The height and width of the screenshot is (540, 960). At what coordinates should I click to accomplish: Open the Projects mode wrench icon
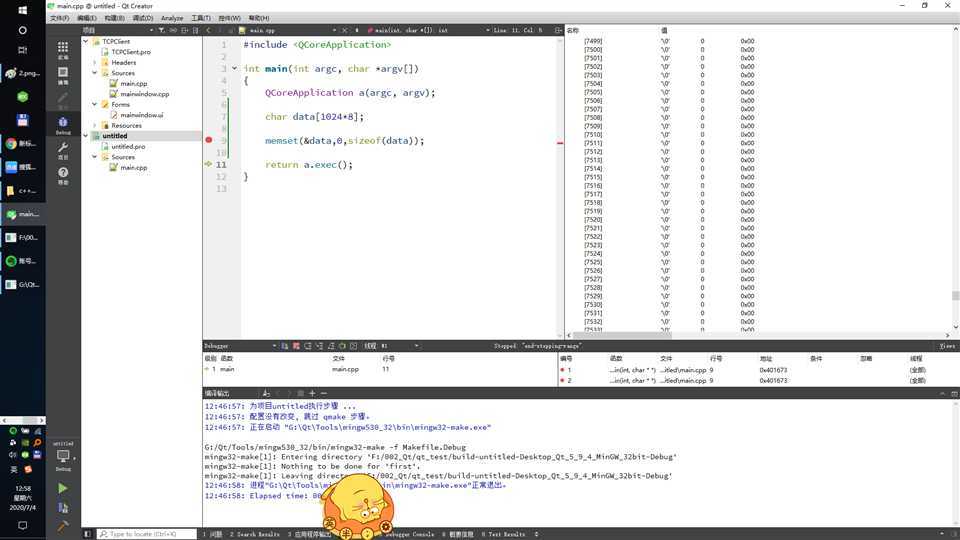tap(63, 150)
